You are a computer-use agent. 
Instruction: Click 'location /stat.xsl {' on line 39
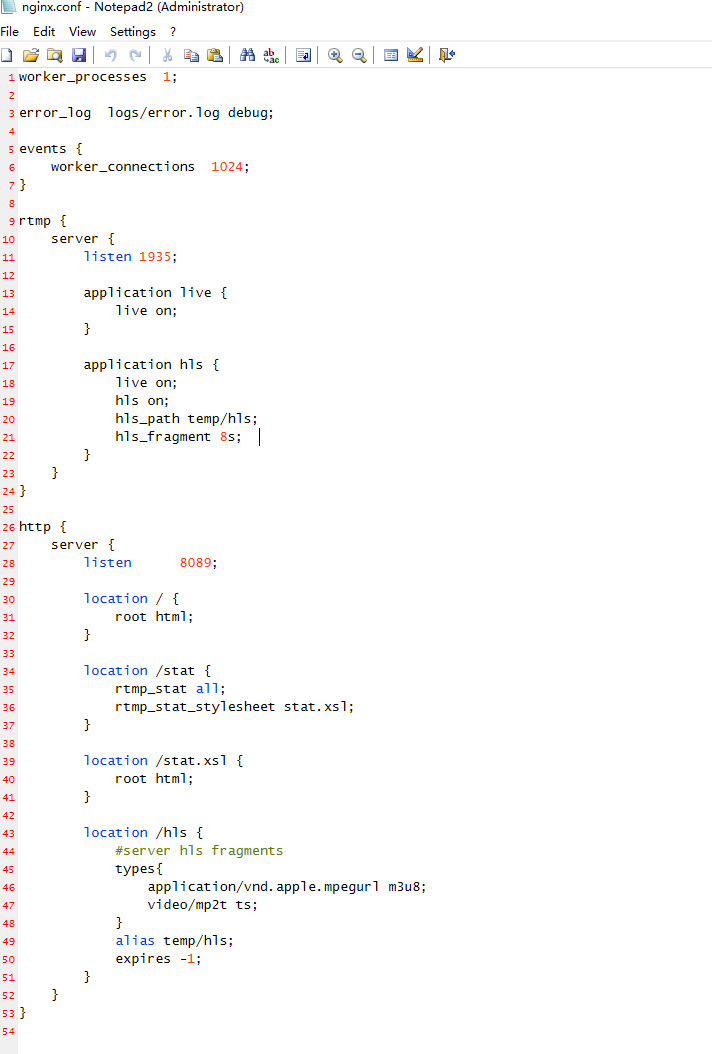(x=163, y=760)
